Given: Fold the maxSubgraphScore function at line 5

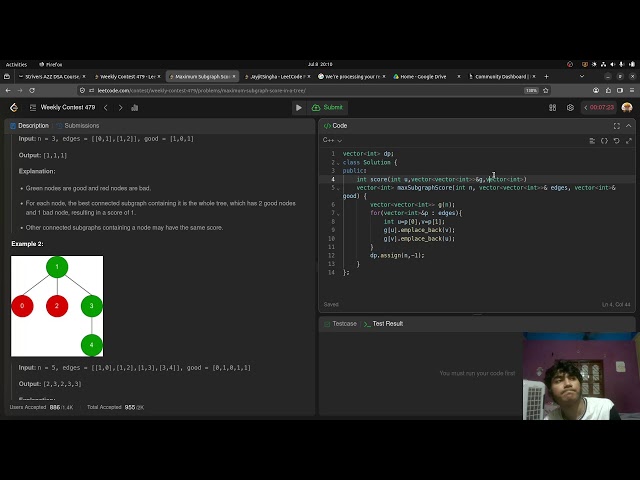Looking at the screenshot, I should click(x=338, y=188).
